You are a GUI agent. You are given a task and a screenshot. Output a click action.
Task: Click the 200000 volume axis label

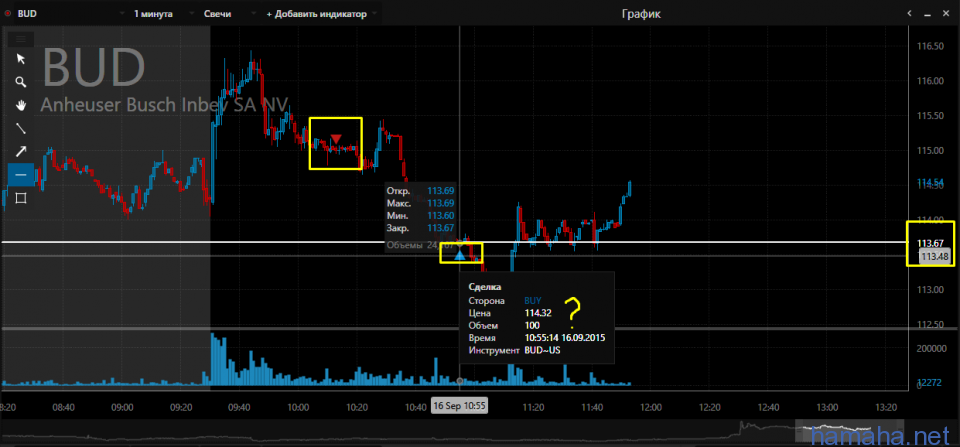(x=931, y=348)
